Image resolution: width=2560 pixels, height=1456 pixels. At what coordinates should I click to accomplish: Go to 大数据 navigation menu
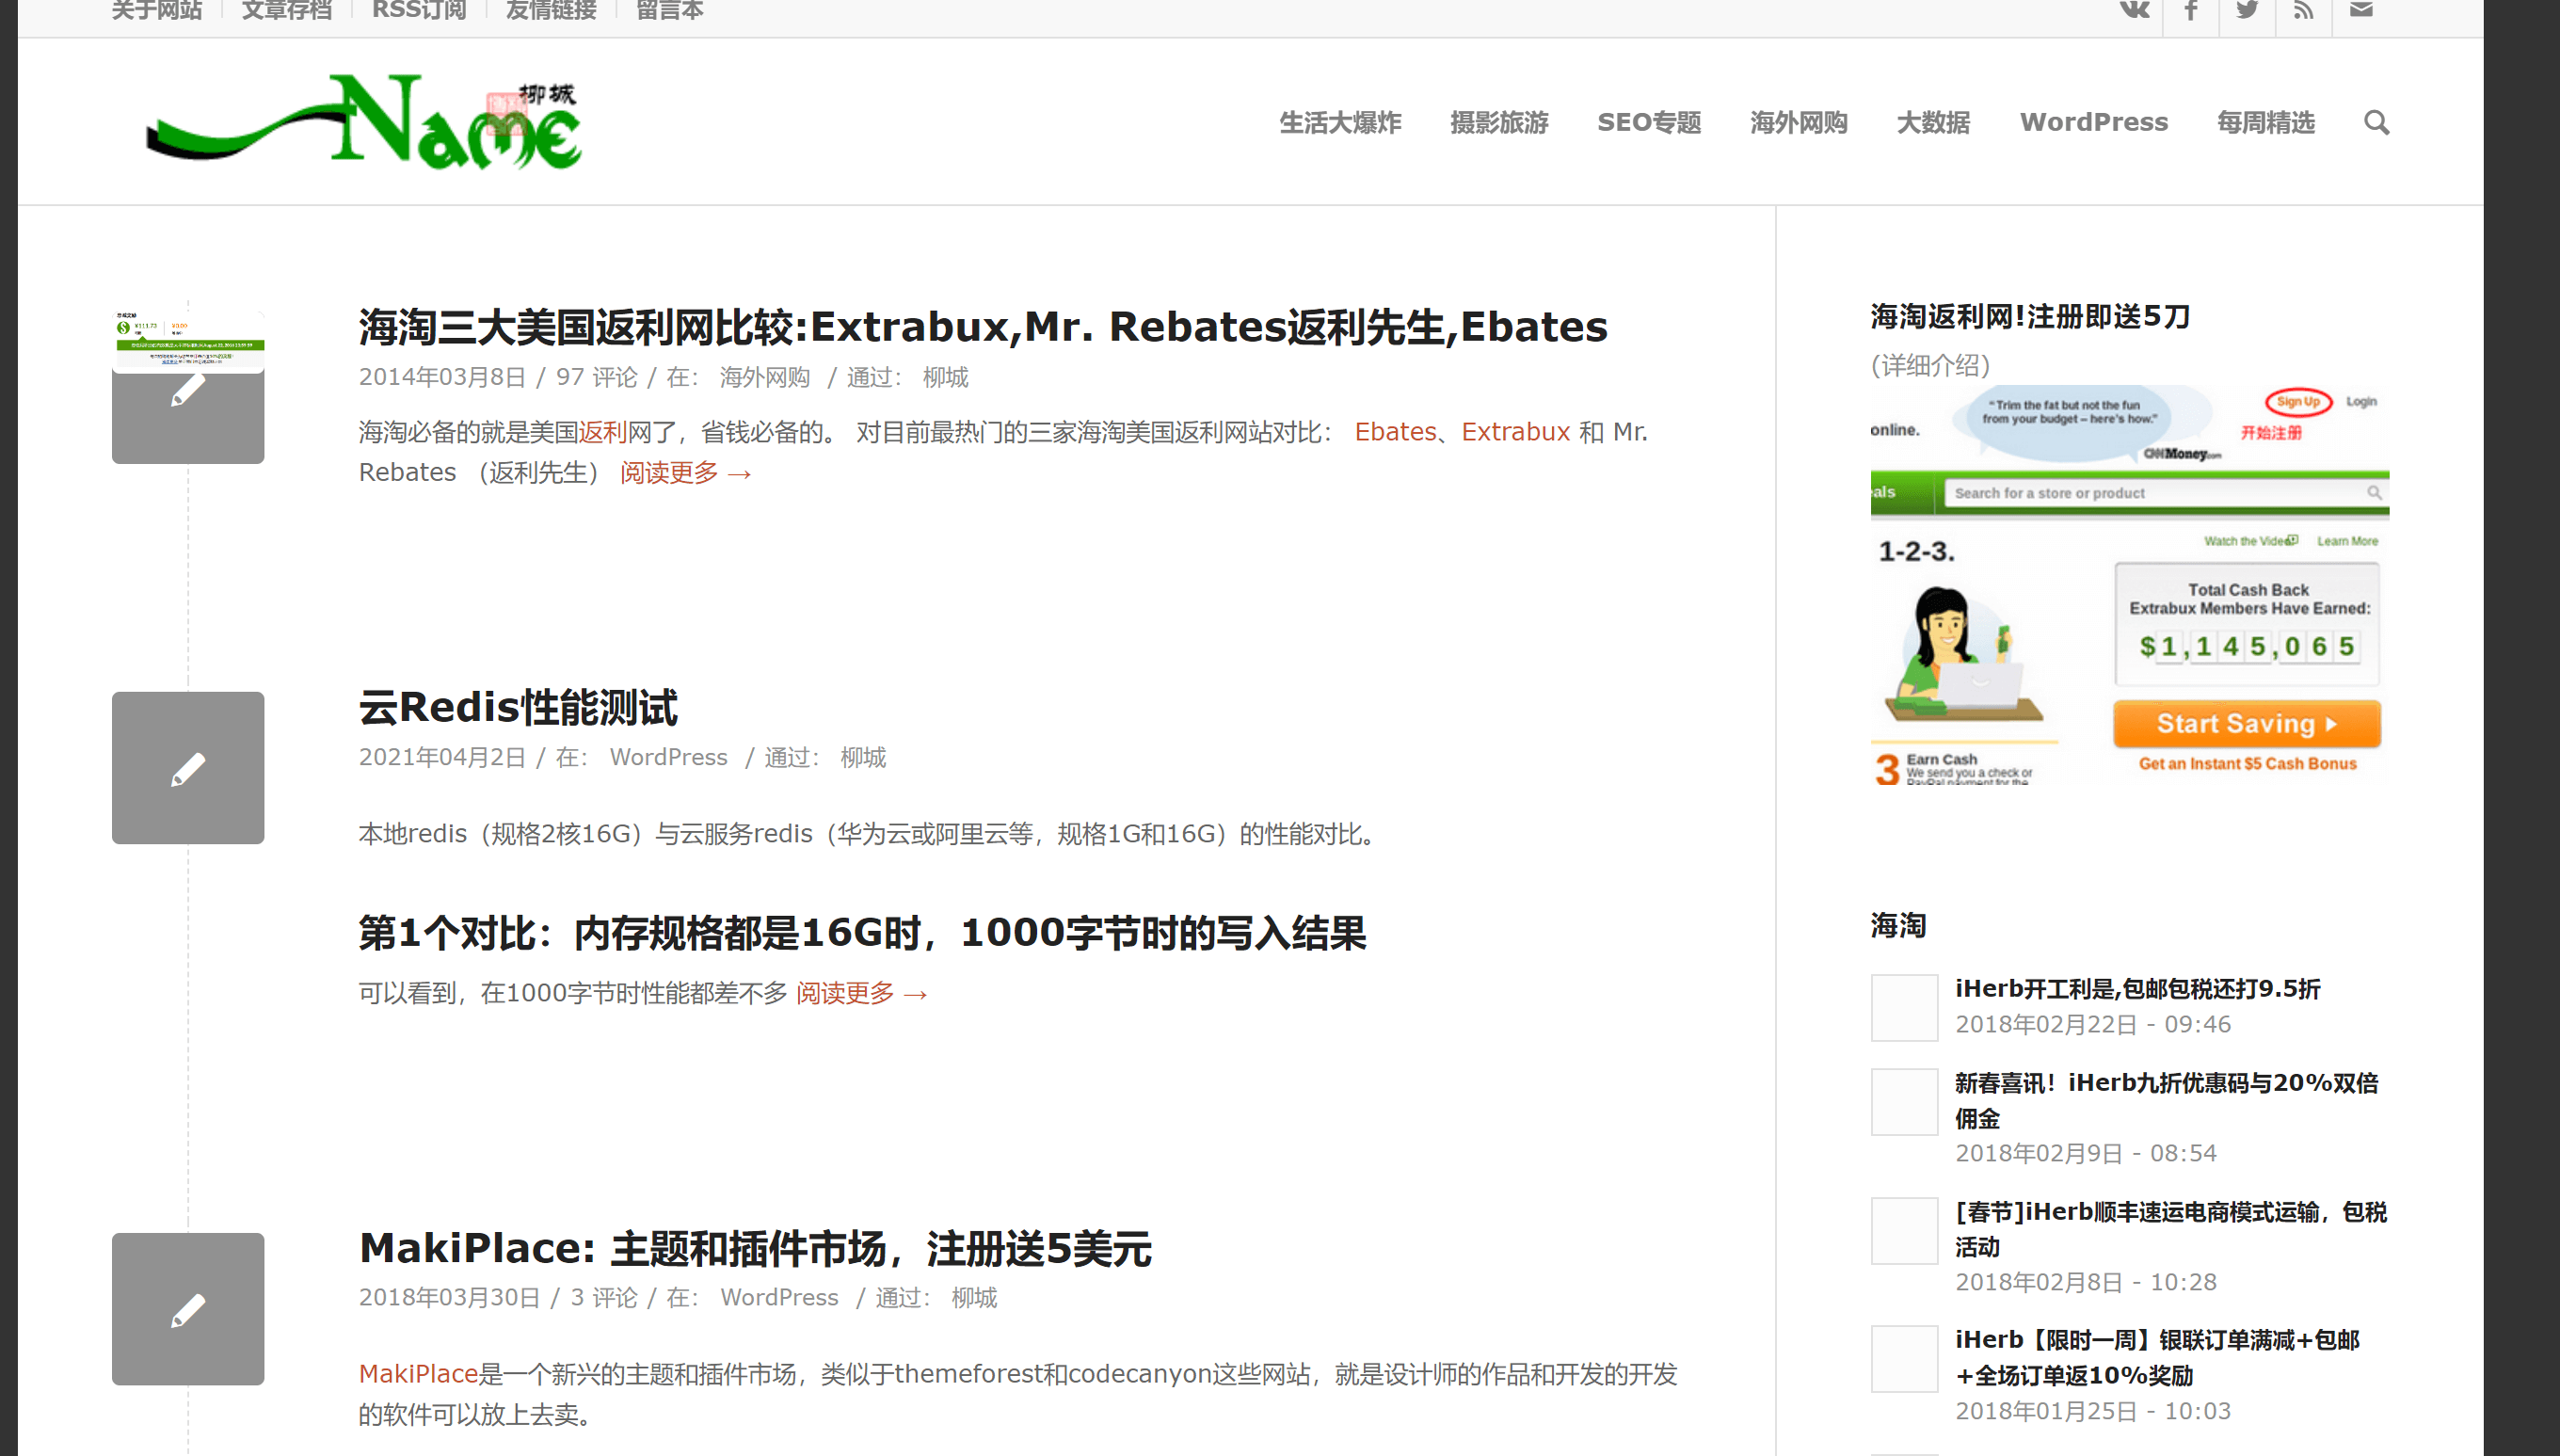coord(1934,122)
